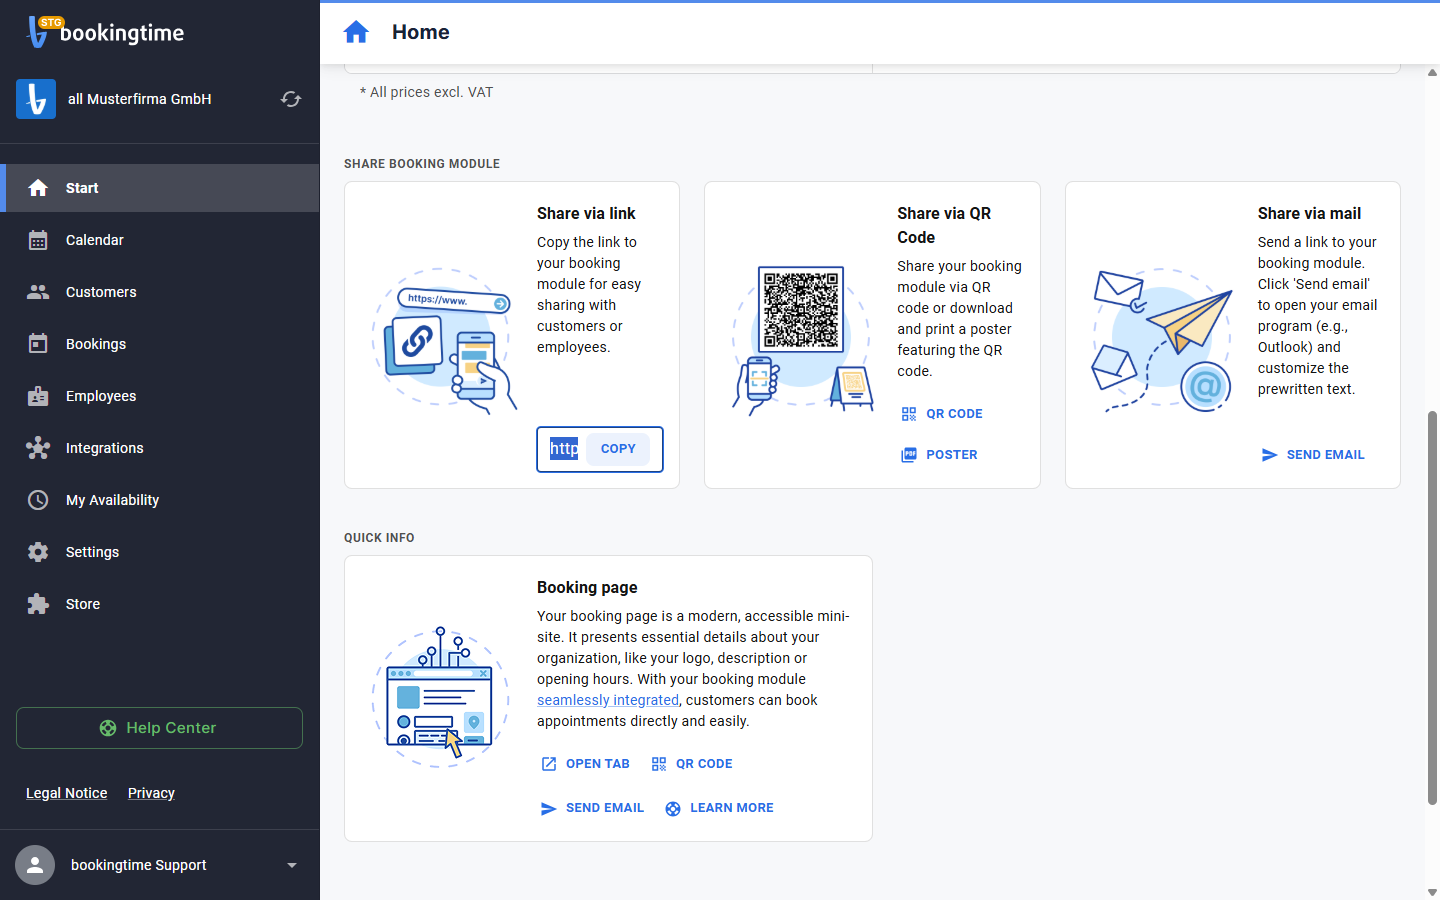Show QR code for Booking page
The height and width of the screenshot is (900, 1440).
click(x=692, y=764)
